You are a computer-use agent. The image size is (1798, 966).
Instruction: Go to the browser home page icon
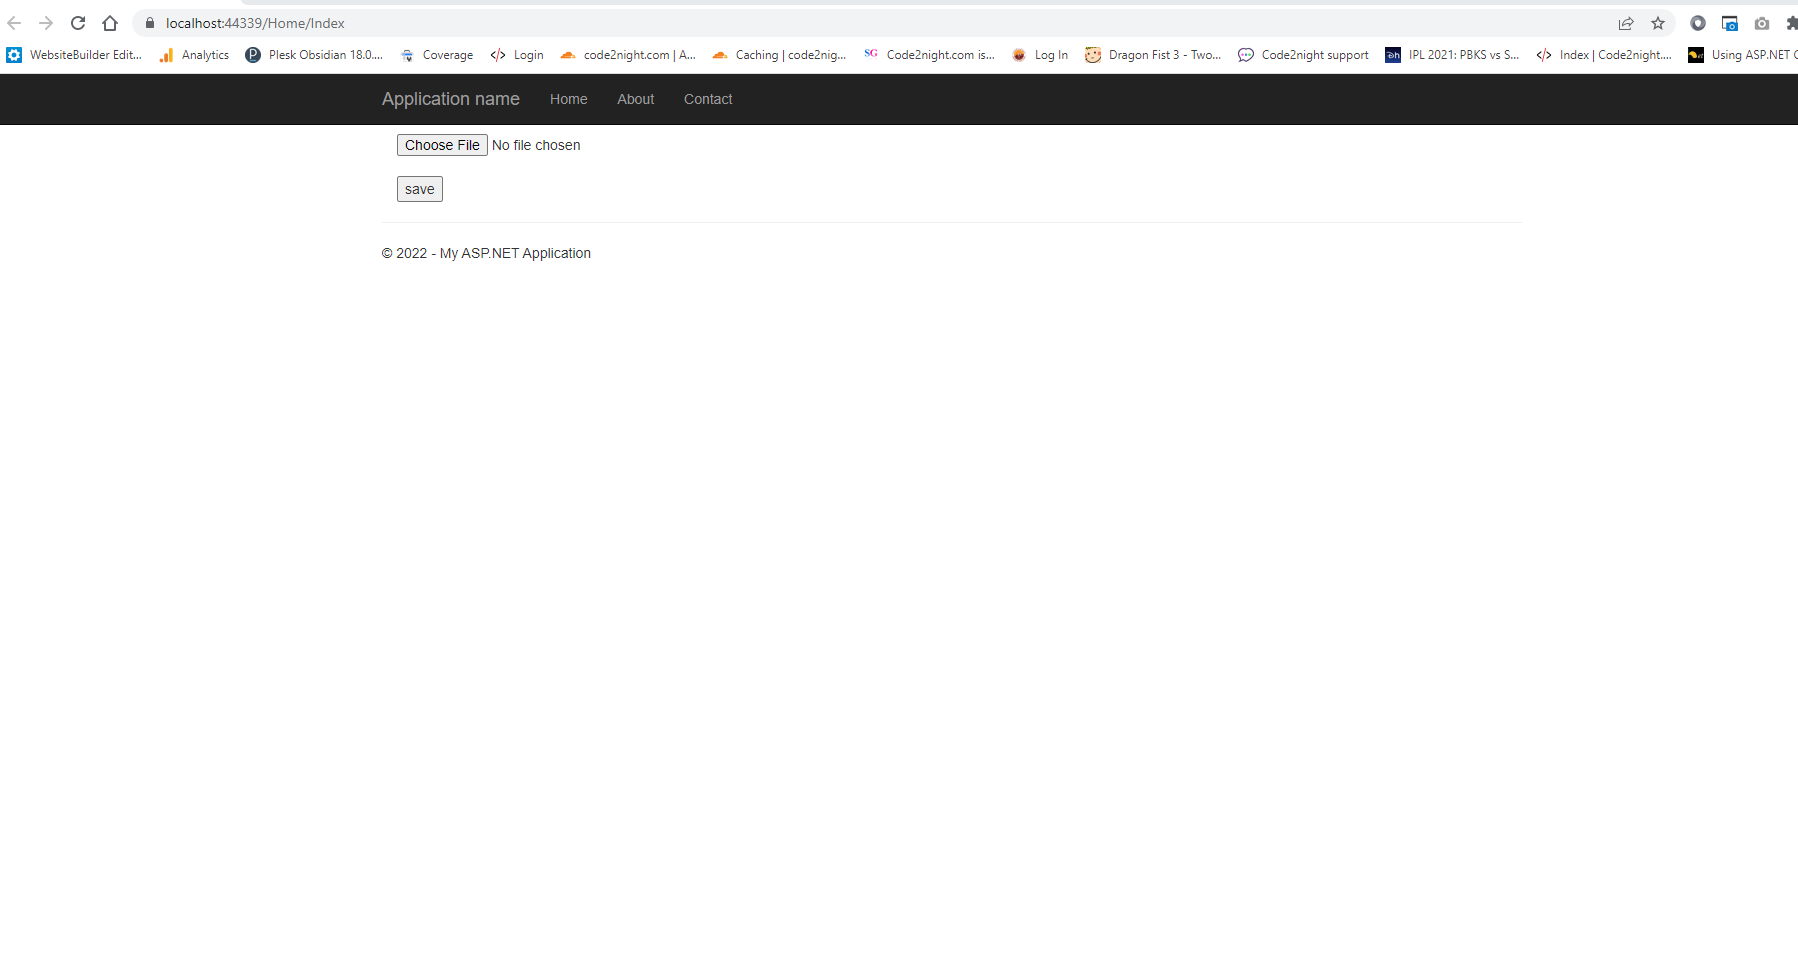point(110,23)
